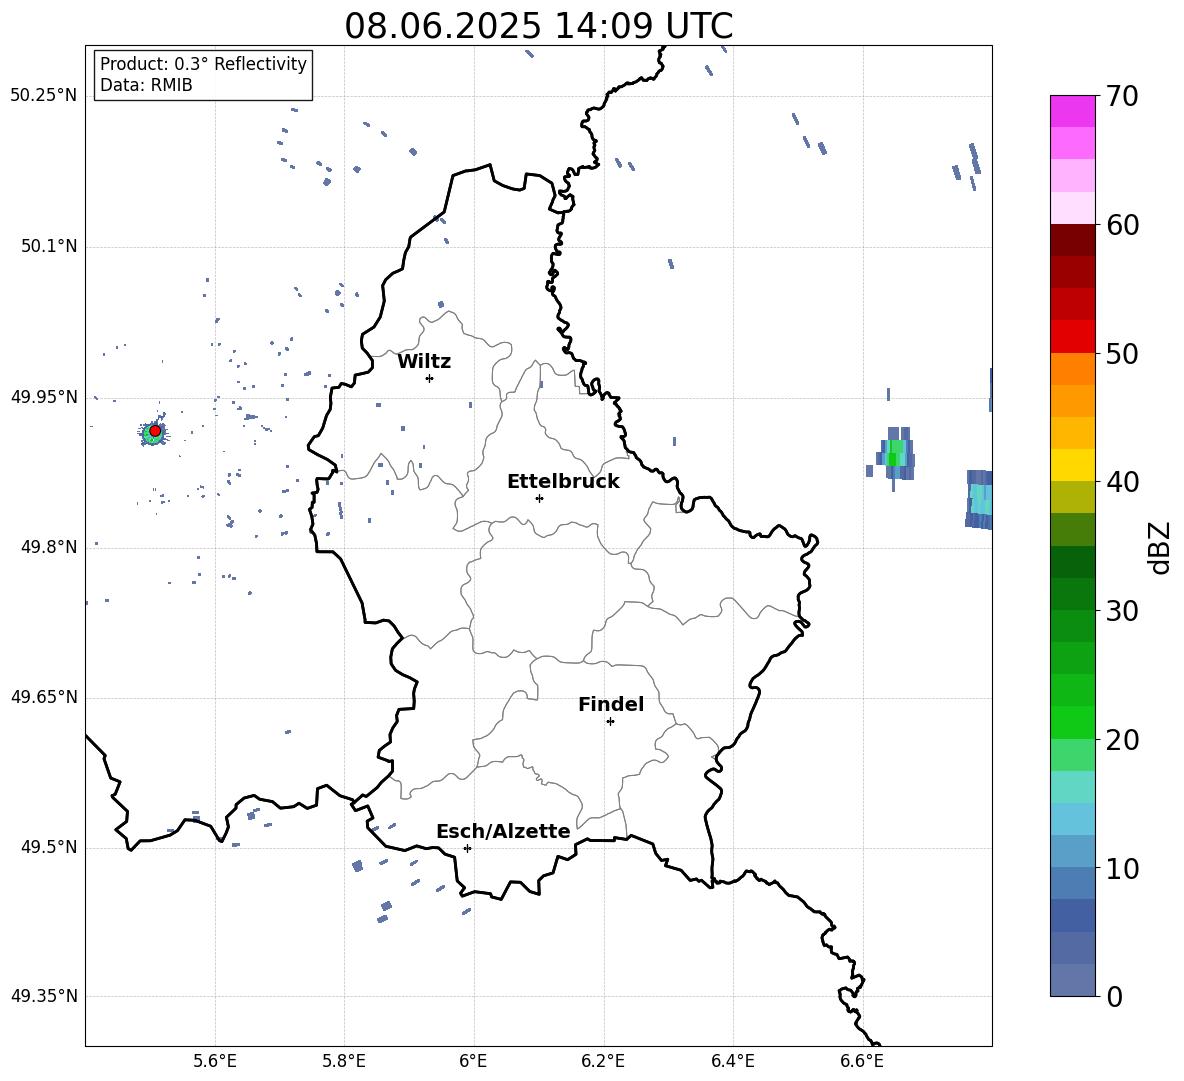Click the colorbar tick label 40
Screen dimensions: 1184x1081
pyautogui.click(x=1123, y=482)
